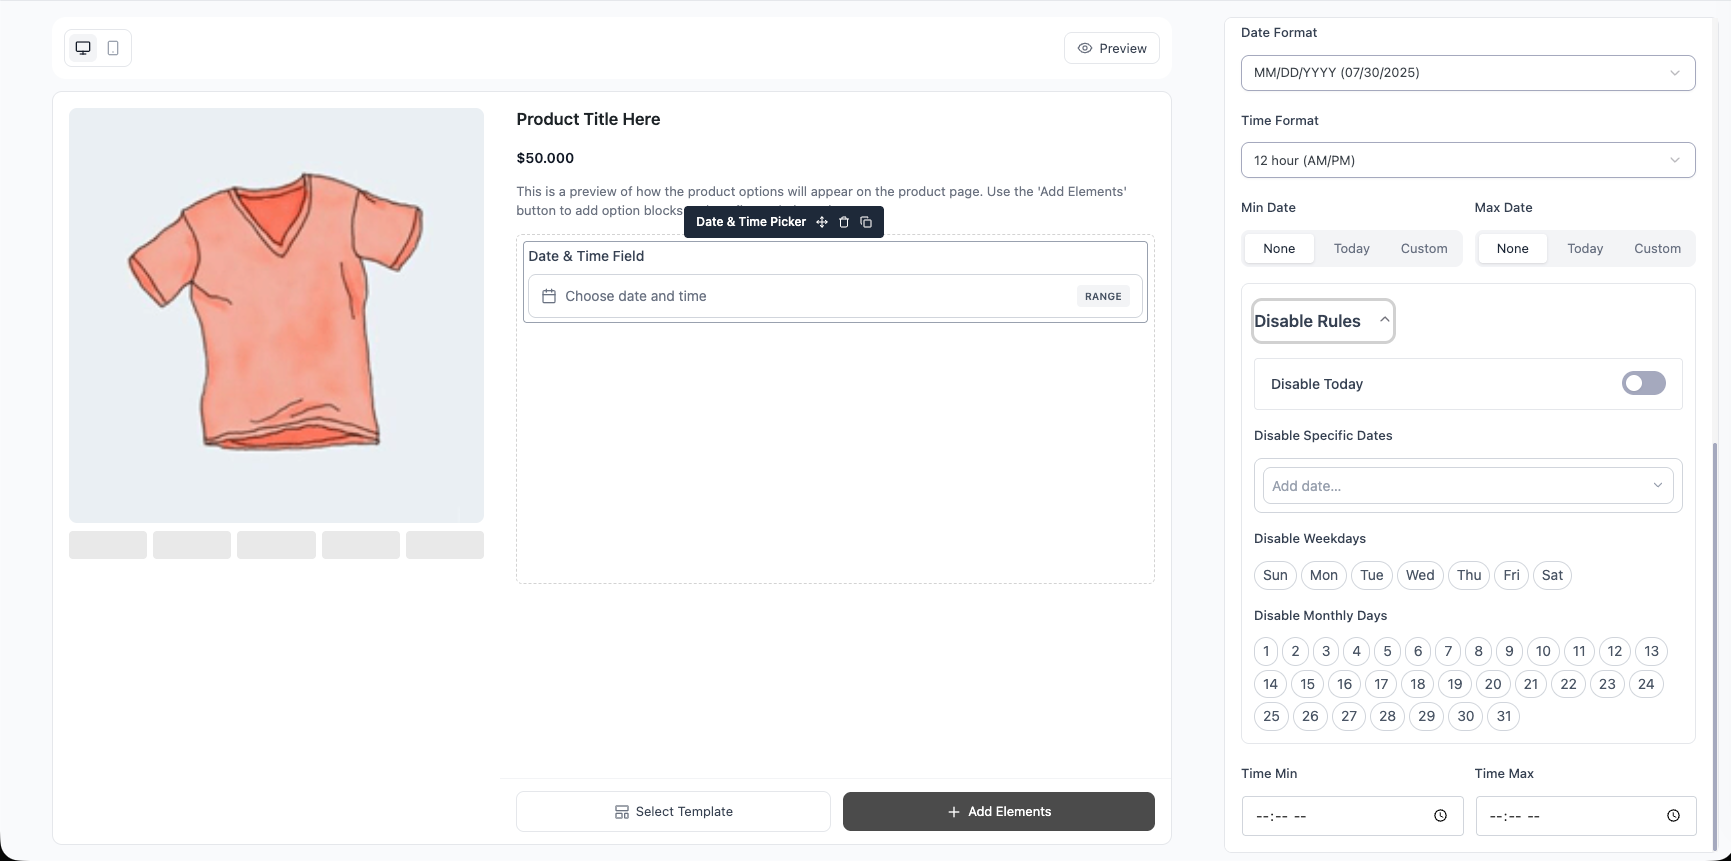Click the Choose date and time field
1731x861 pixels.
[835, 296]
